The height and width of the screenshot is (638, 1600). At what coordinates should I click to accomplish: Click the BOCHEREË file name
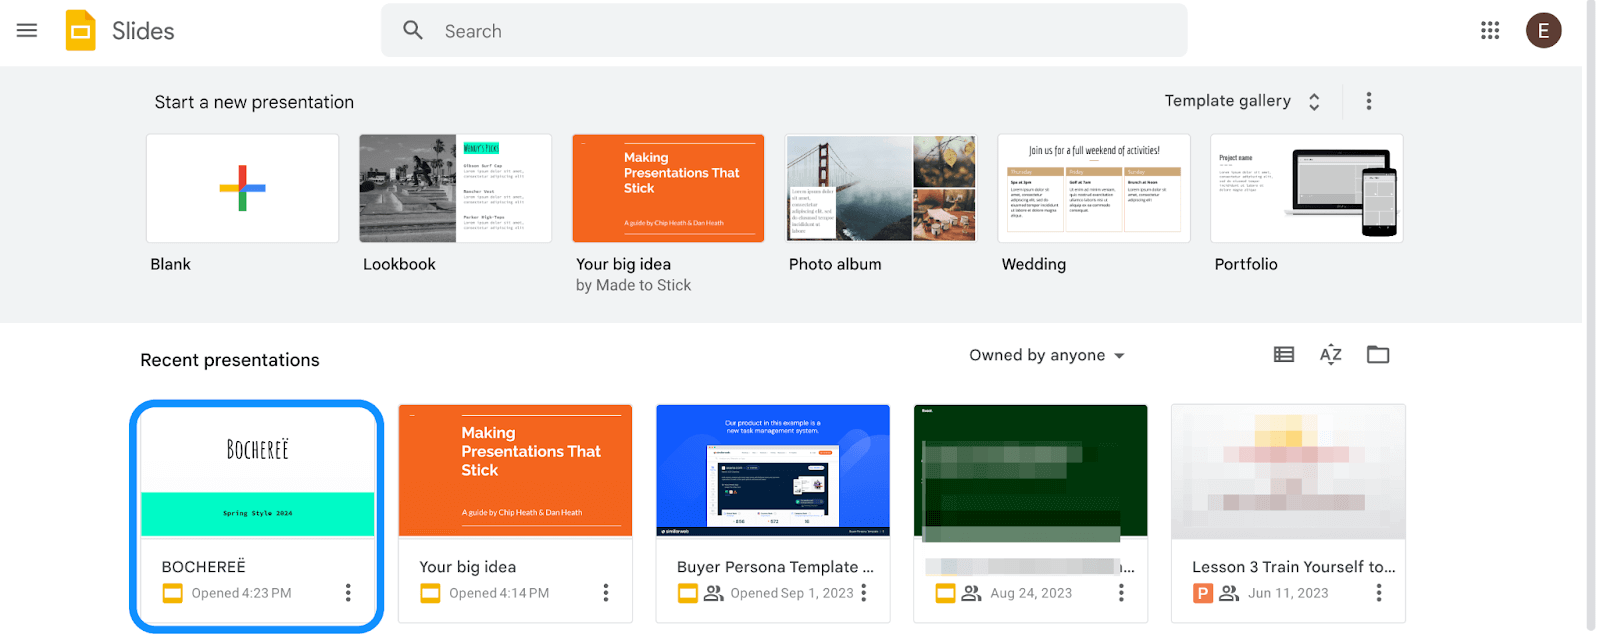[x=204, y=566]
